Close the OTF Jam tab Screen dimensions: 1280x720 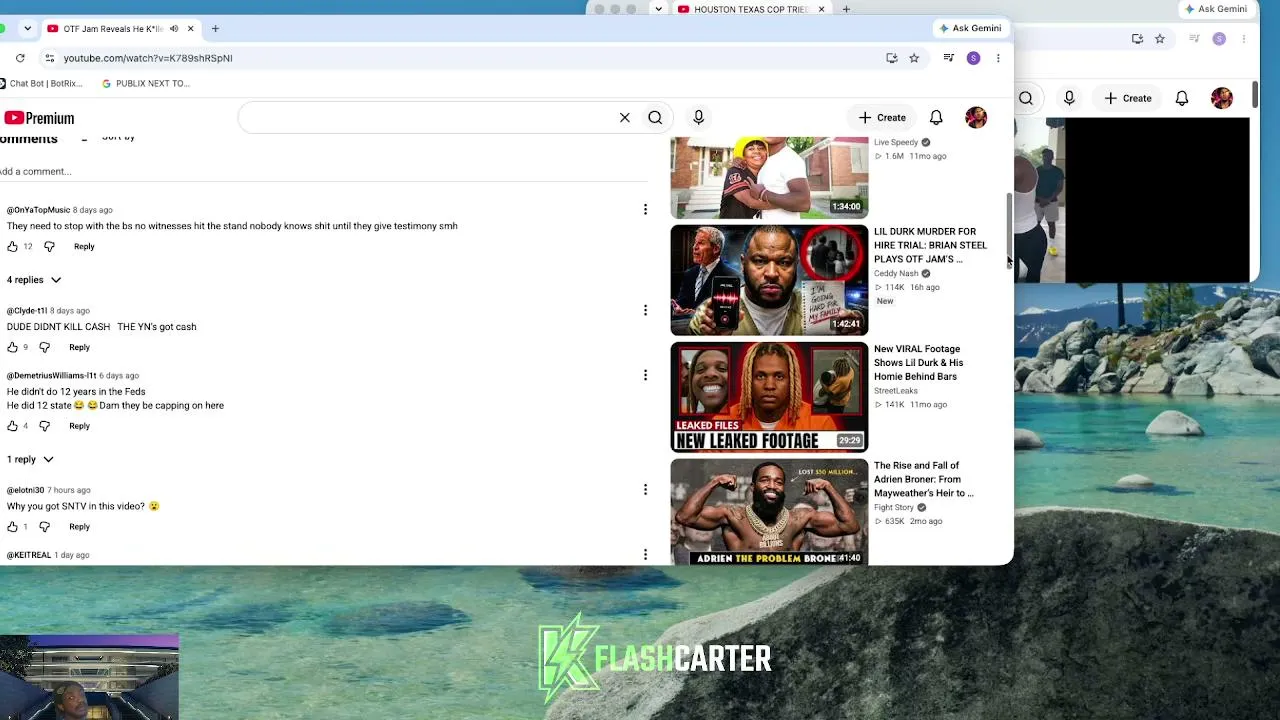click(x=190, y=29)
